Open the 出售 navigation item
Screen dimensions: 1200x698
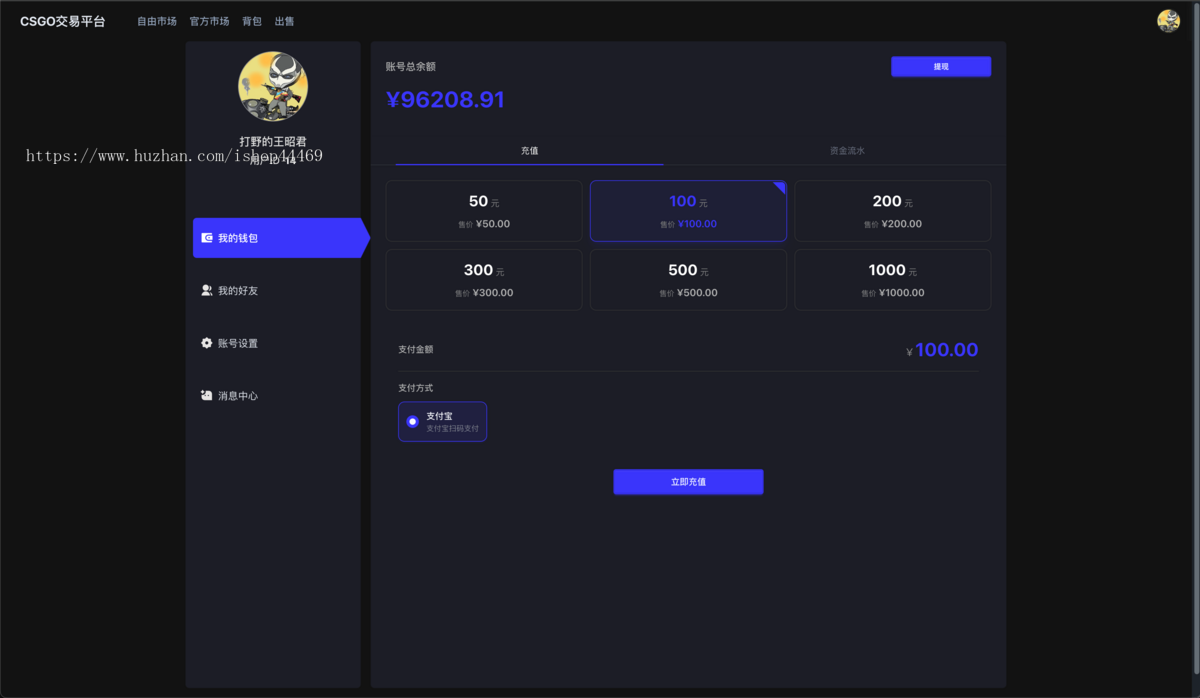point(284,21)
